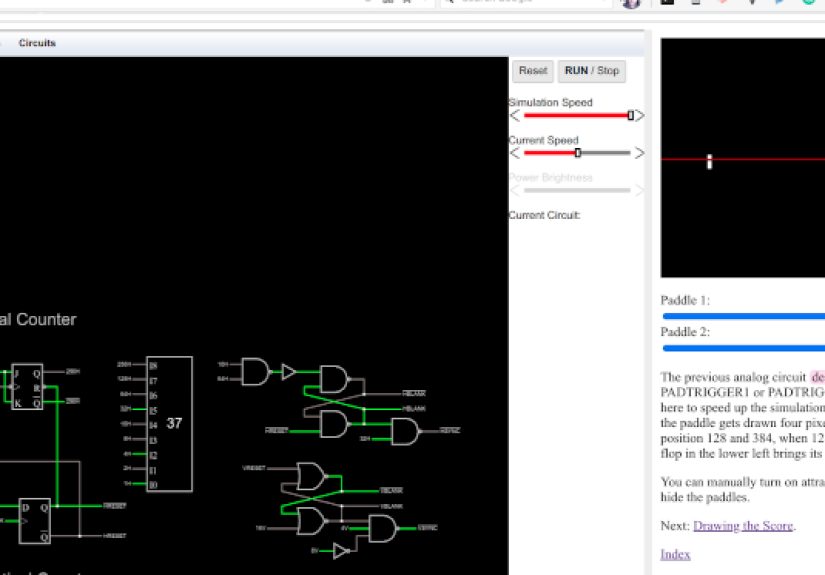
Task: Select the inverter fed by 8V
Action: pos(340,551)
